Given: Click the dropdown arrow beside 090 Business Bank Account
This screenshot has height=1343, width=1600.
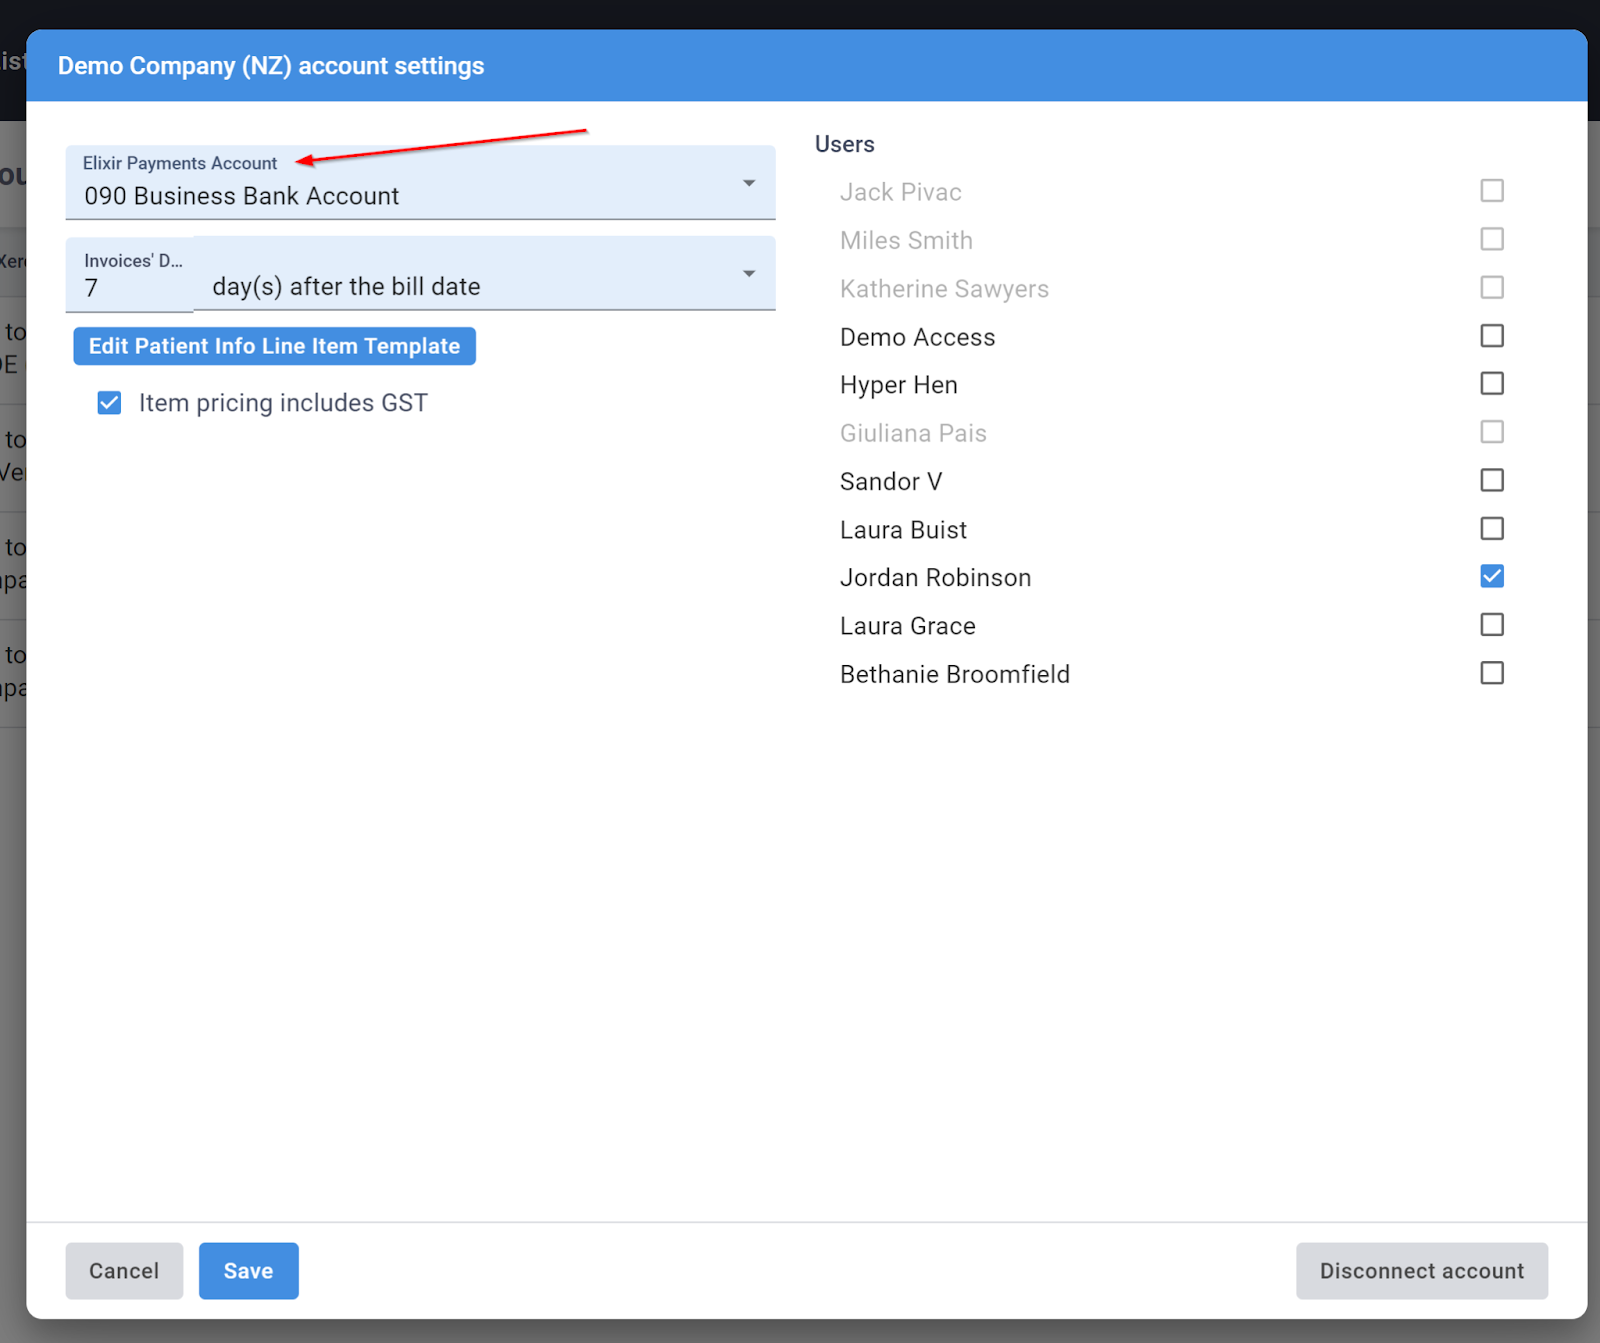Looking at the screenshot, I should pyautogui.click(x=750, y=182).
